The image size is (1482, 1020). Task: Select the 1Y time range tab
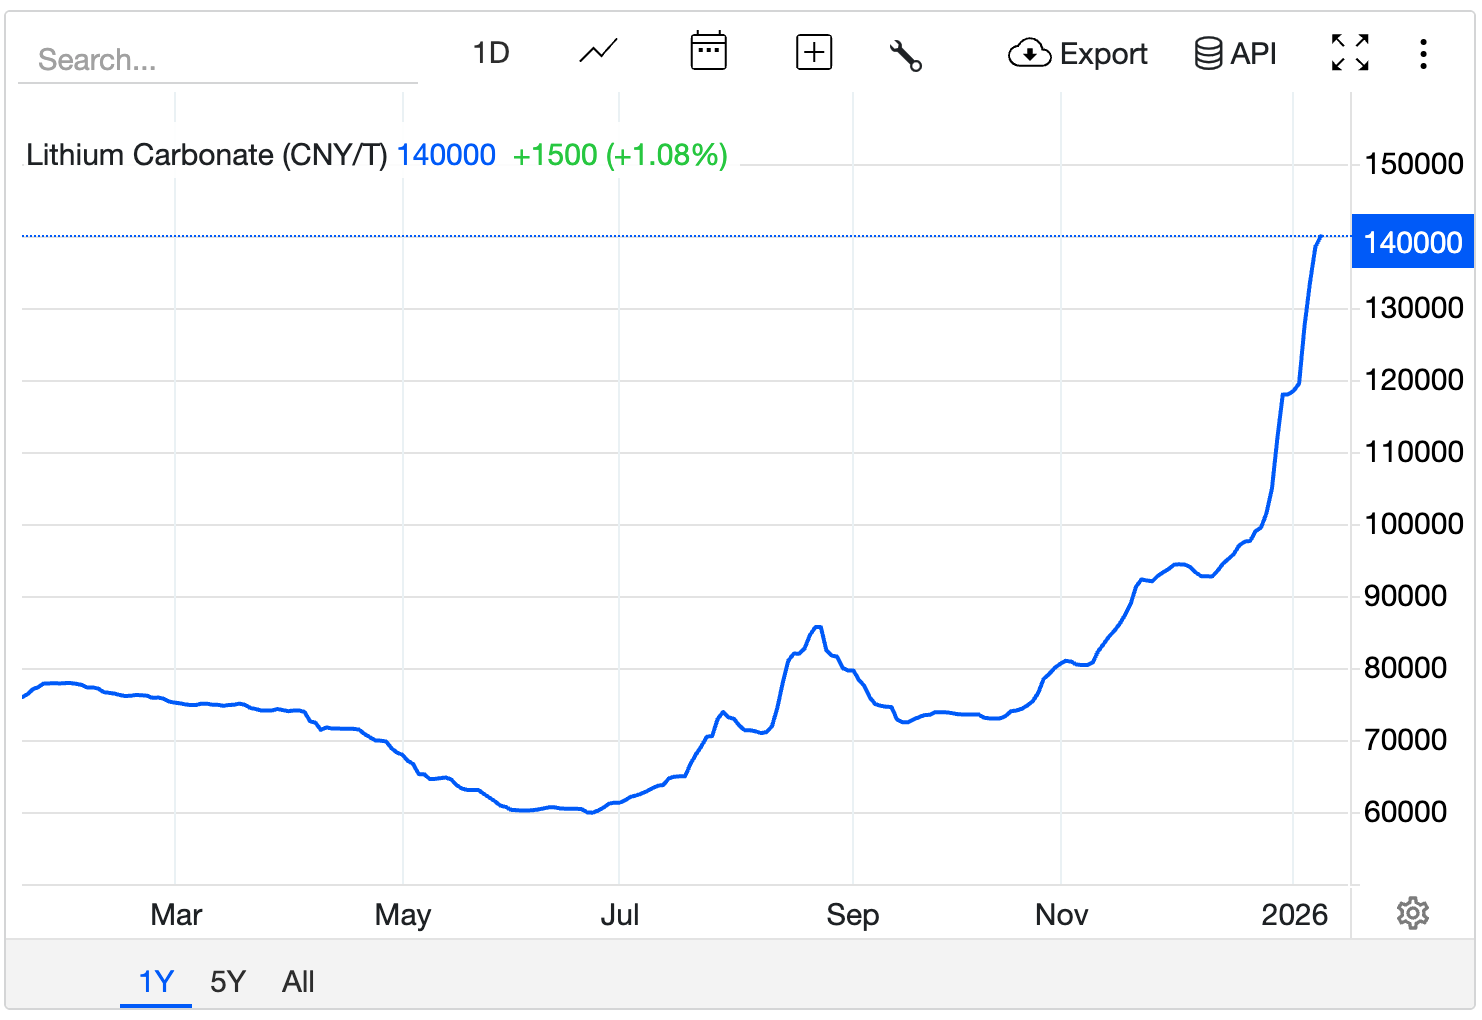[156, 982]
